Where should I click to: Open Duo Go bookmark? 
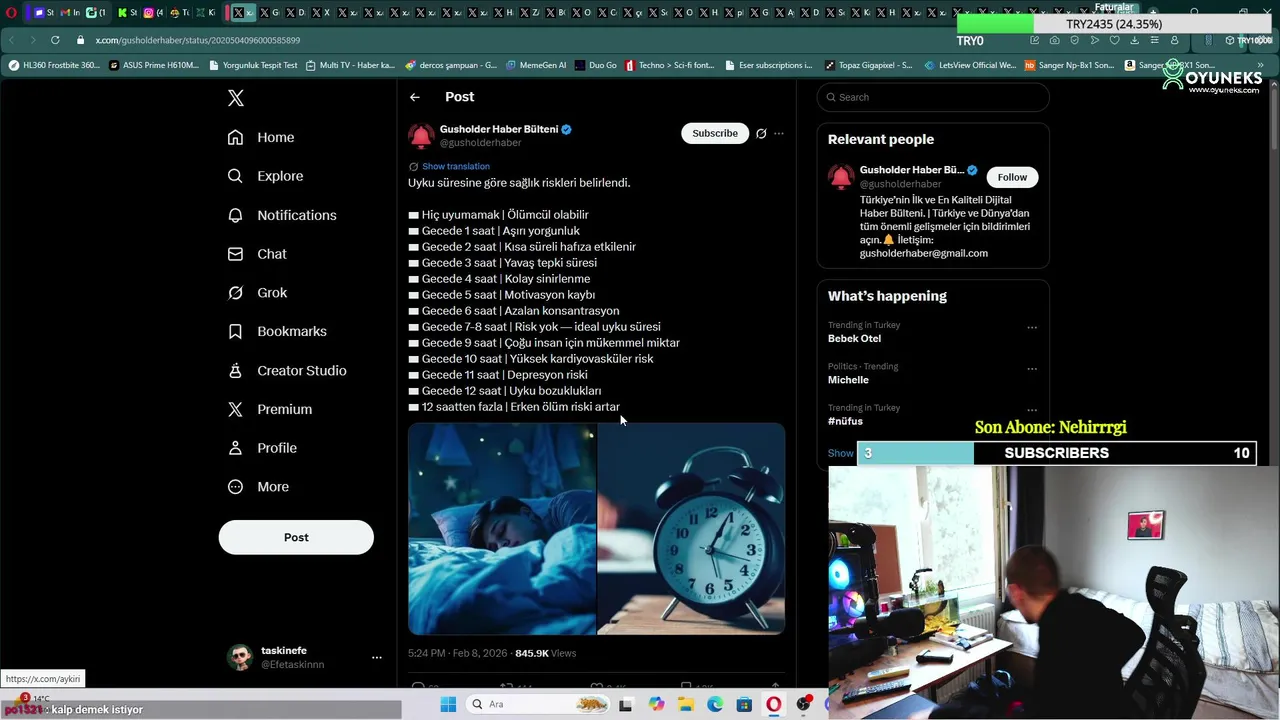pyautogui.click(x=595, y=65)
